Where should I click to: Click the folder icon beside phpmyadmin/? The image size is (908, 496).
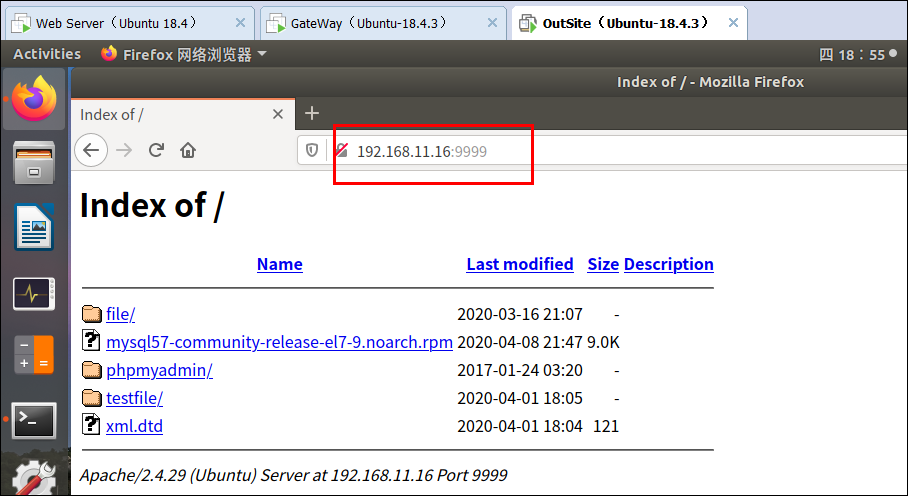tap(91, 370)
